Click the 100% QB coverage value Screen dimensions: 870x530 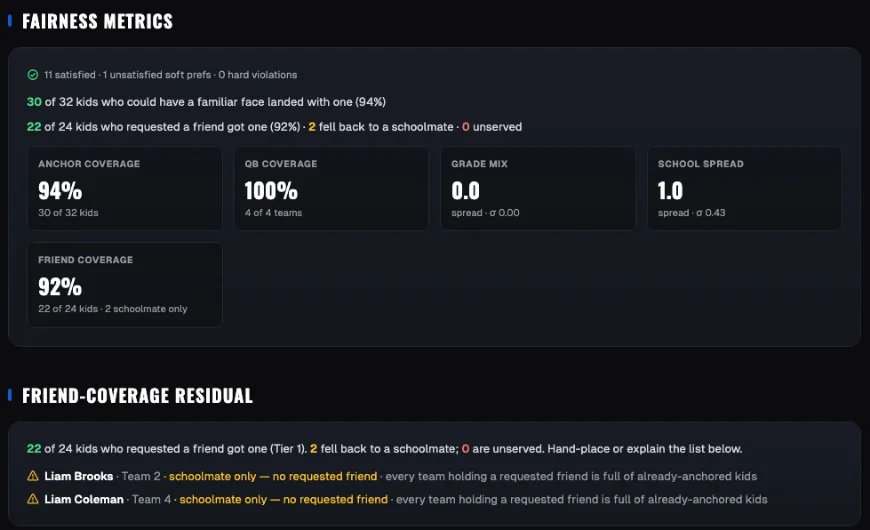point(271,191)
